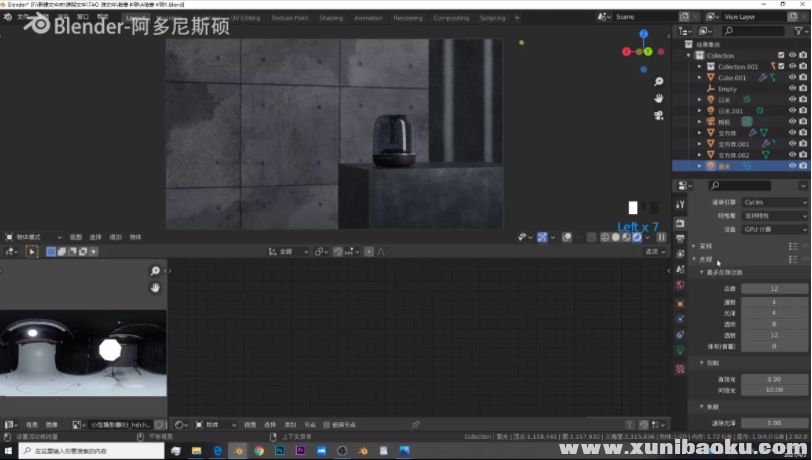Switch to the Compositing workspace tab
Image resolution: width=812 pixels, height=460 pixels.
point(451,18)
